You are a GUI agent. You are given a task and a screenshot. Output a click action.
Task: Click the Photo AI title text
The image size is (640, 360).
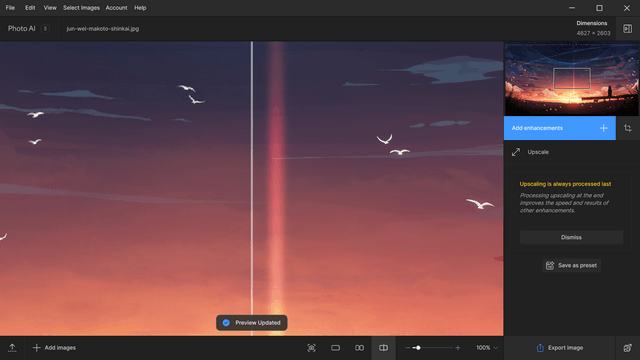pos(22,29)
